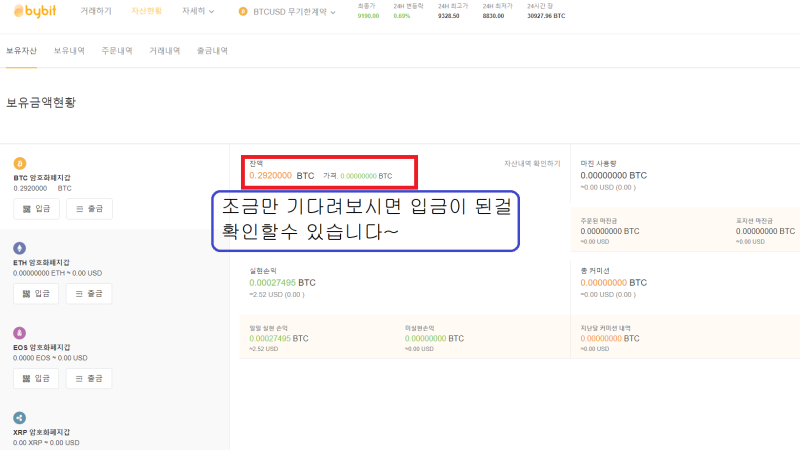The width and height of the screenshot is (800, 450).
Task: Click the 주문된 마진금 value
Action: (610, 231)
